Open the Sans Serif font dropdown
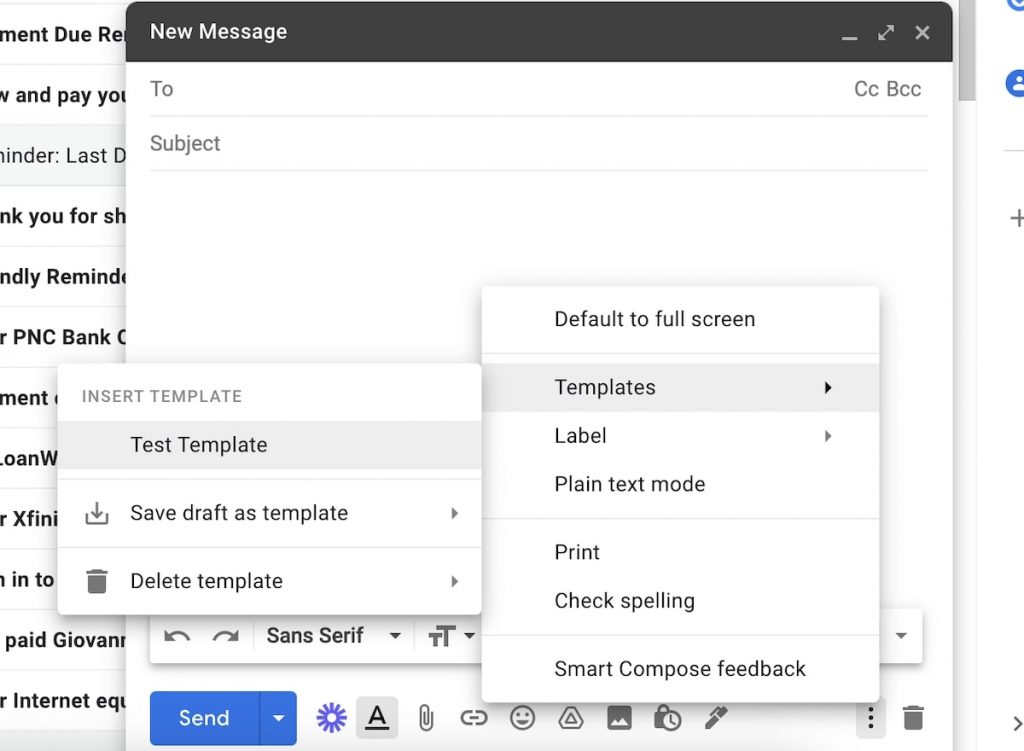Screen dimensions: 1024x751 click(333, 636)
